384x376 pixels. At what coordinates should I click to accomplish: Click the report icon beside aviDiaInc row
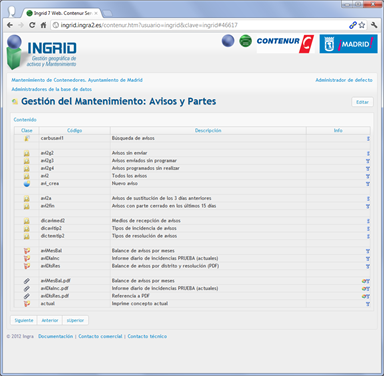pos(27,258)
